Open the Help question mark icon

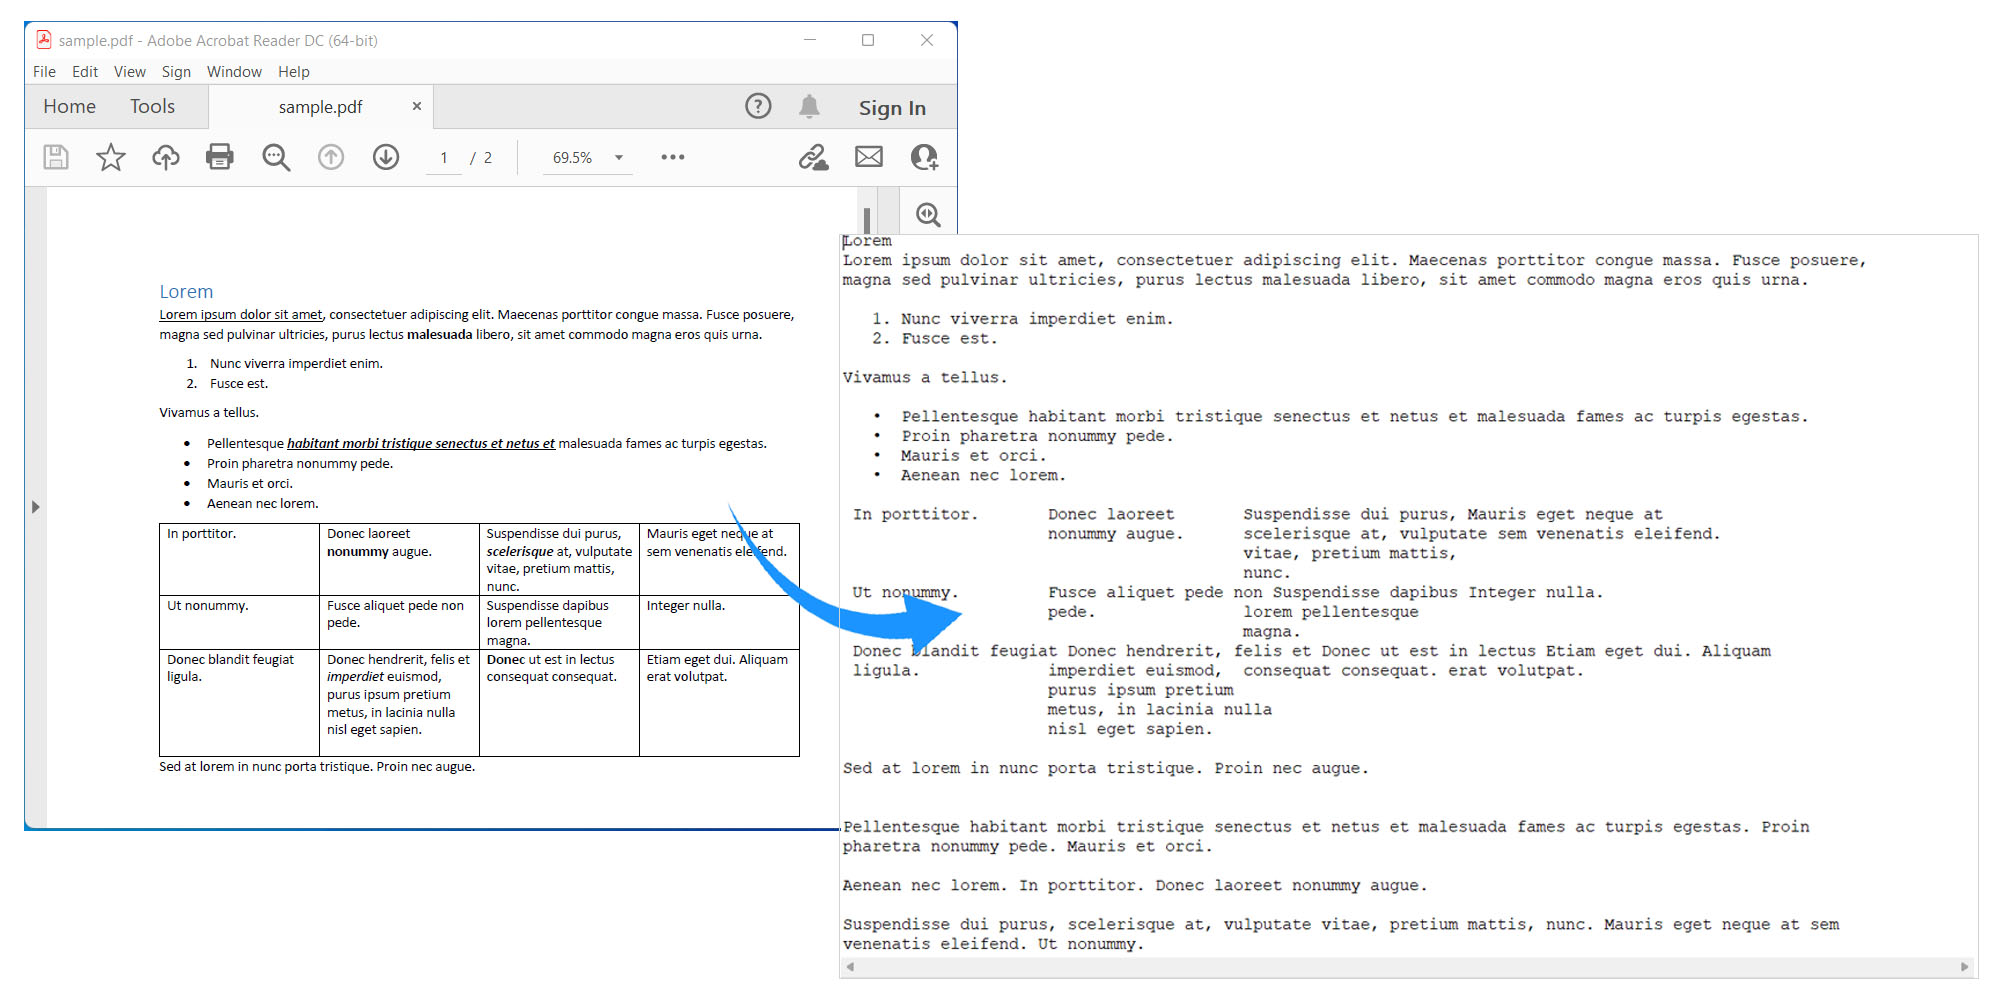click(x=758, y=106)
